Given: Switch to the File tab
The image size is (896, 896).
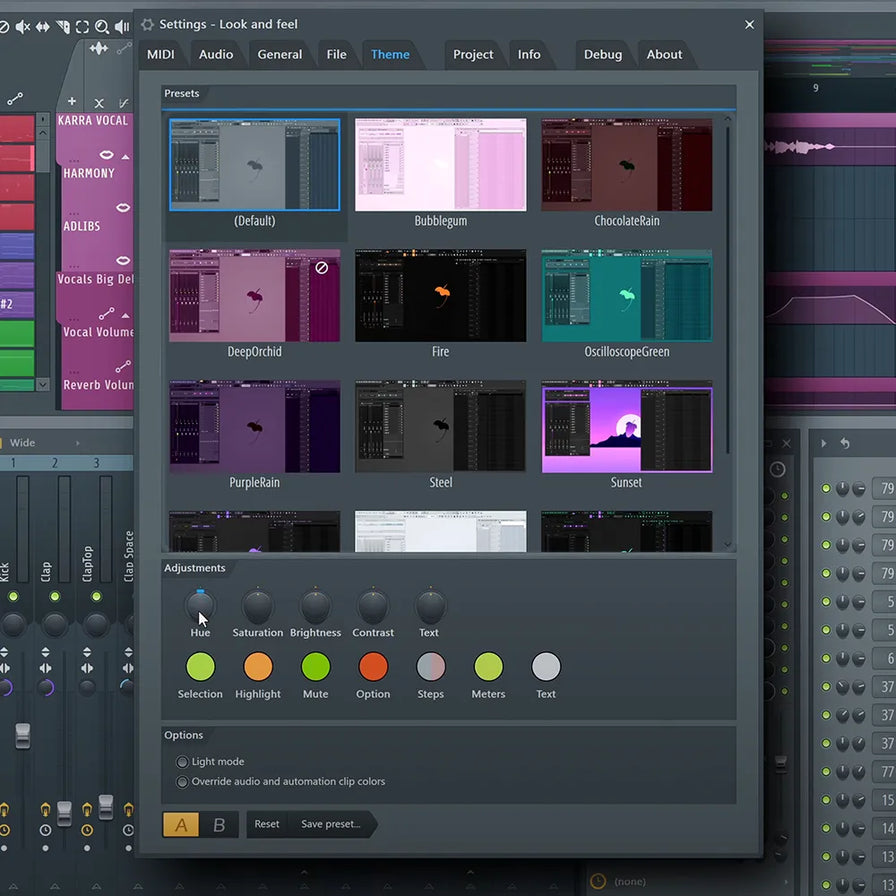Looking at the screenshot, I should 337,55.
